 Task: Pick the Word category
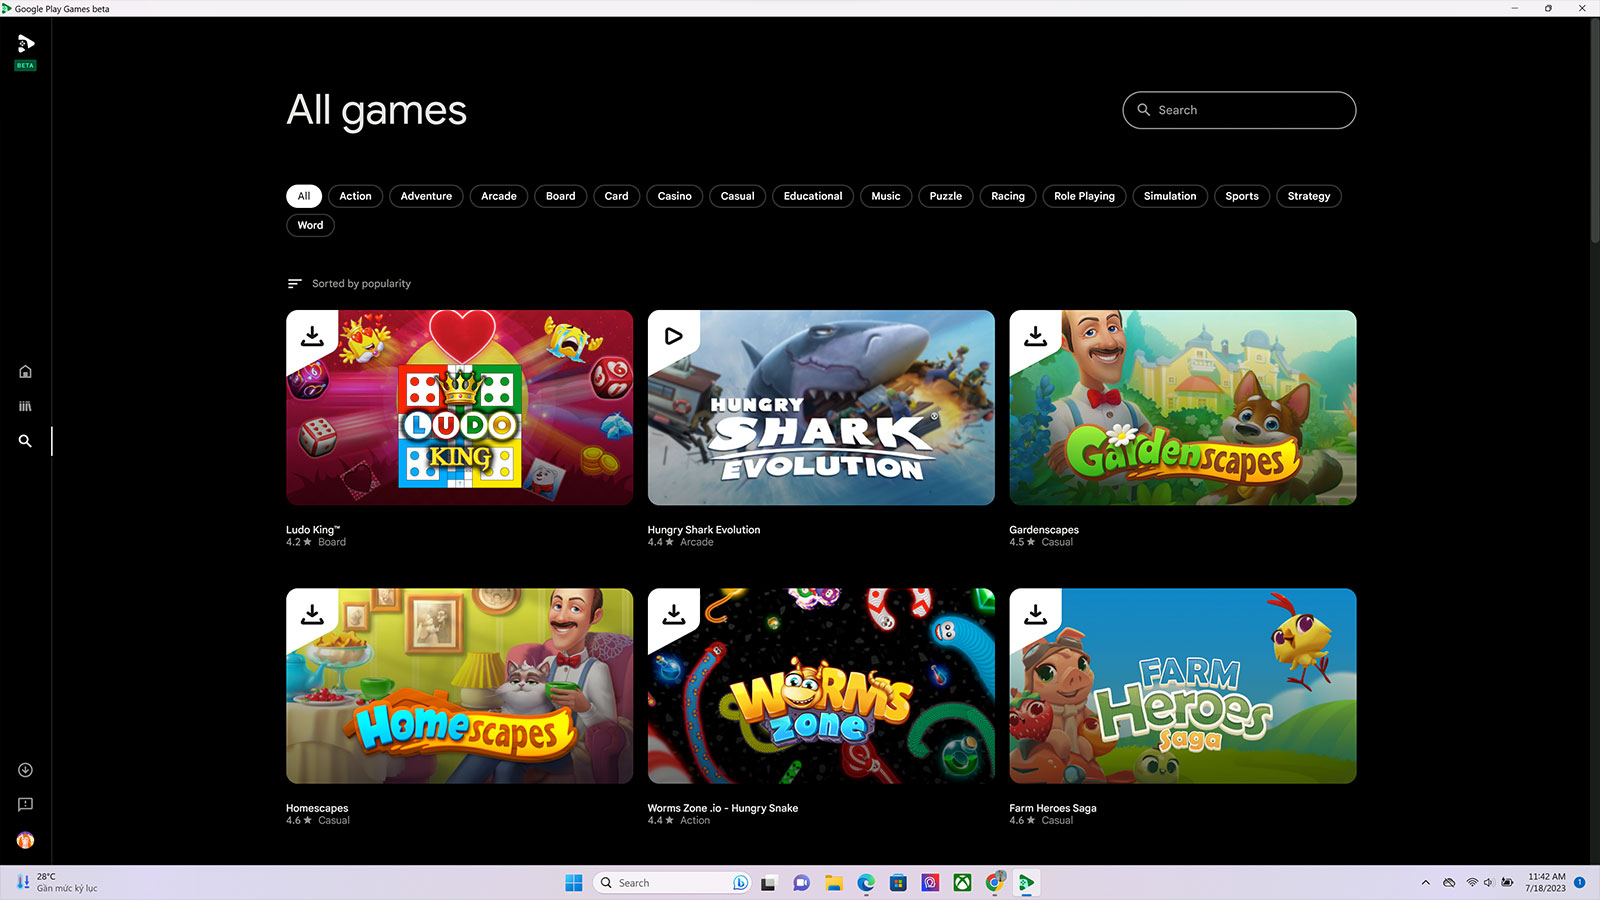tap(310, 225)
